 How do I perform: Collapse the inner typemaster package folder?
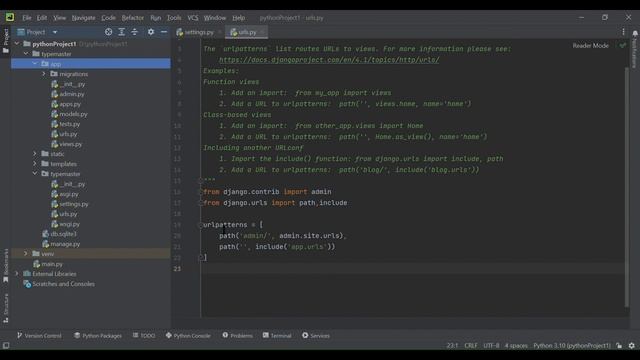(x=35, y=174)
